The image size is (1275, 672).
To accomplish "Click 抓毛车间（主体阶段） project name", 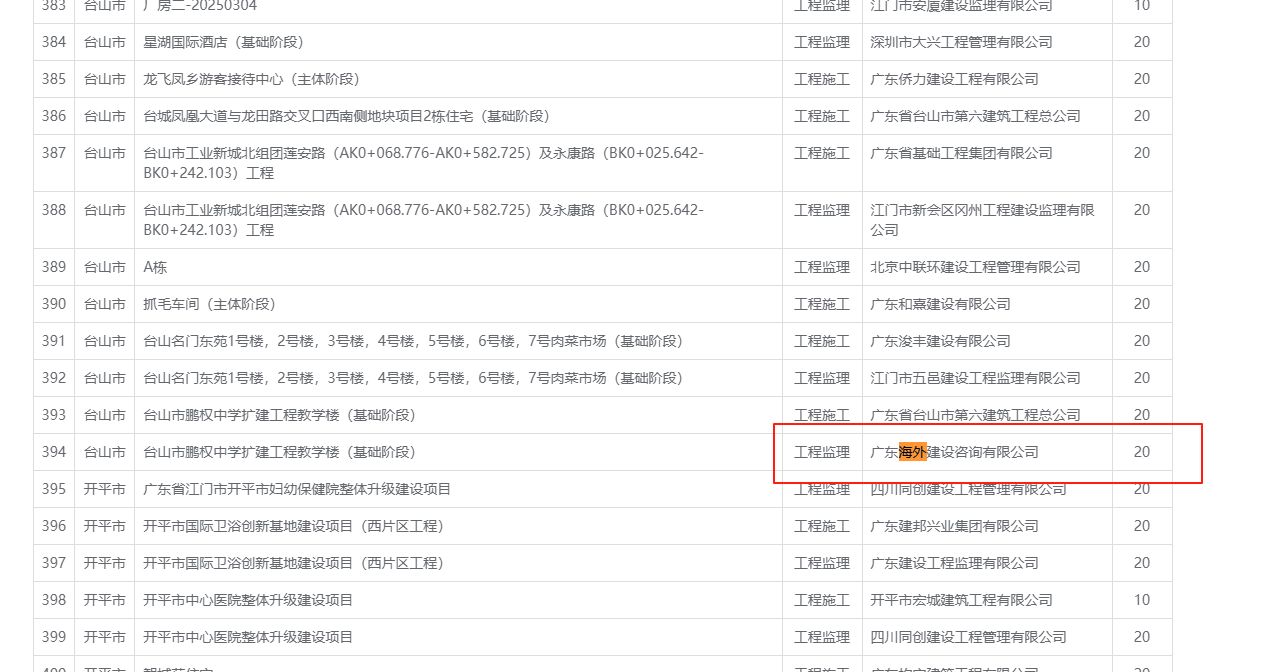I will pos(209,304).
